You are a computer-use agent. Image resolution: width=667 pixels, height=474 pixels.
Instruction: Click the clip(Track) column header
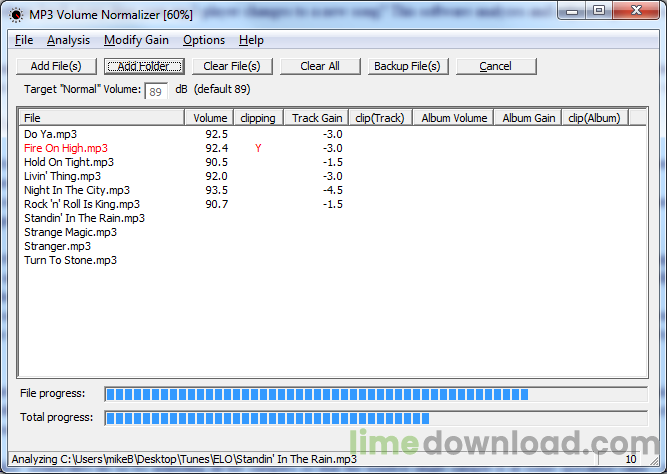tap(380, 118)
